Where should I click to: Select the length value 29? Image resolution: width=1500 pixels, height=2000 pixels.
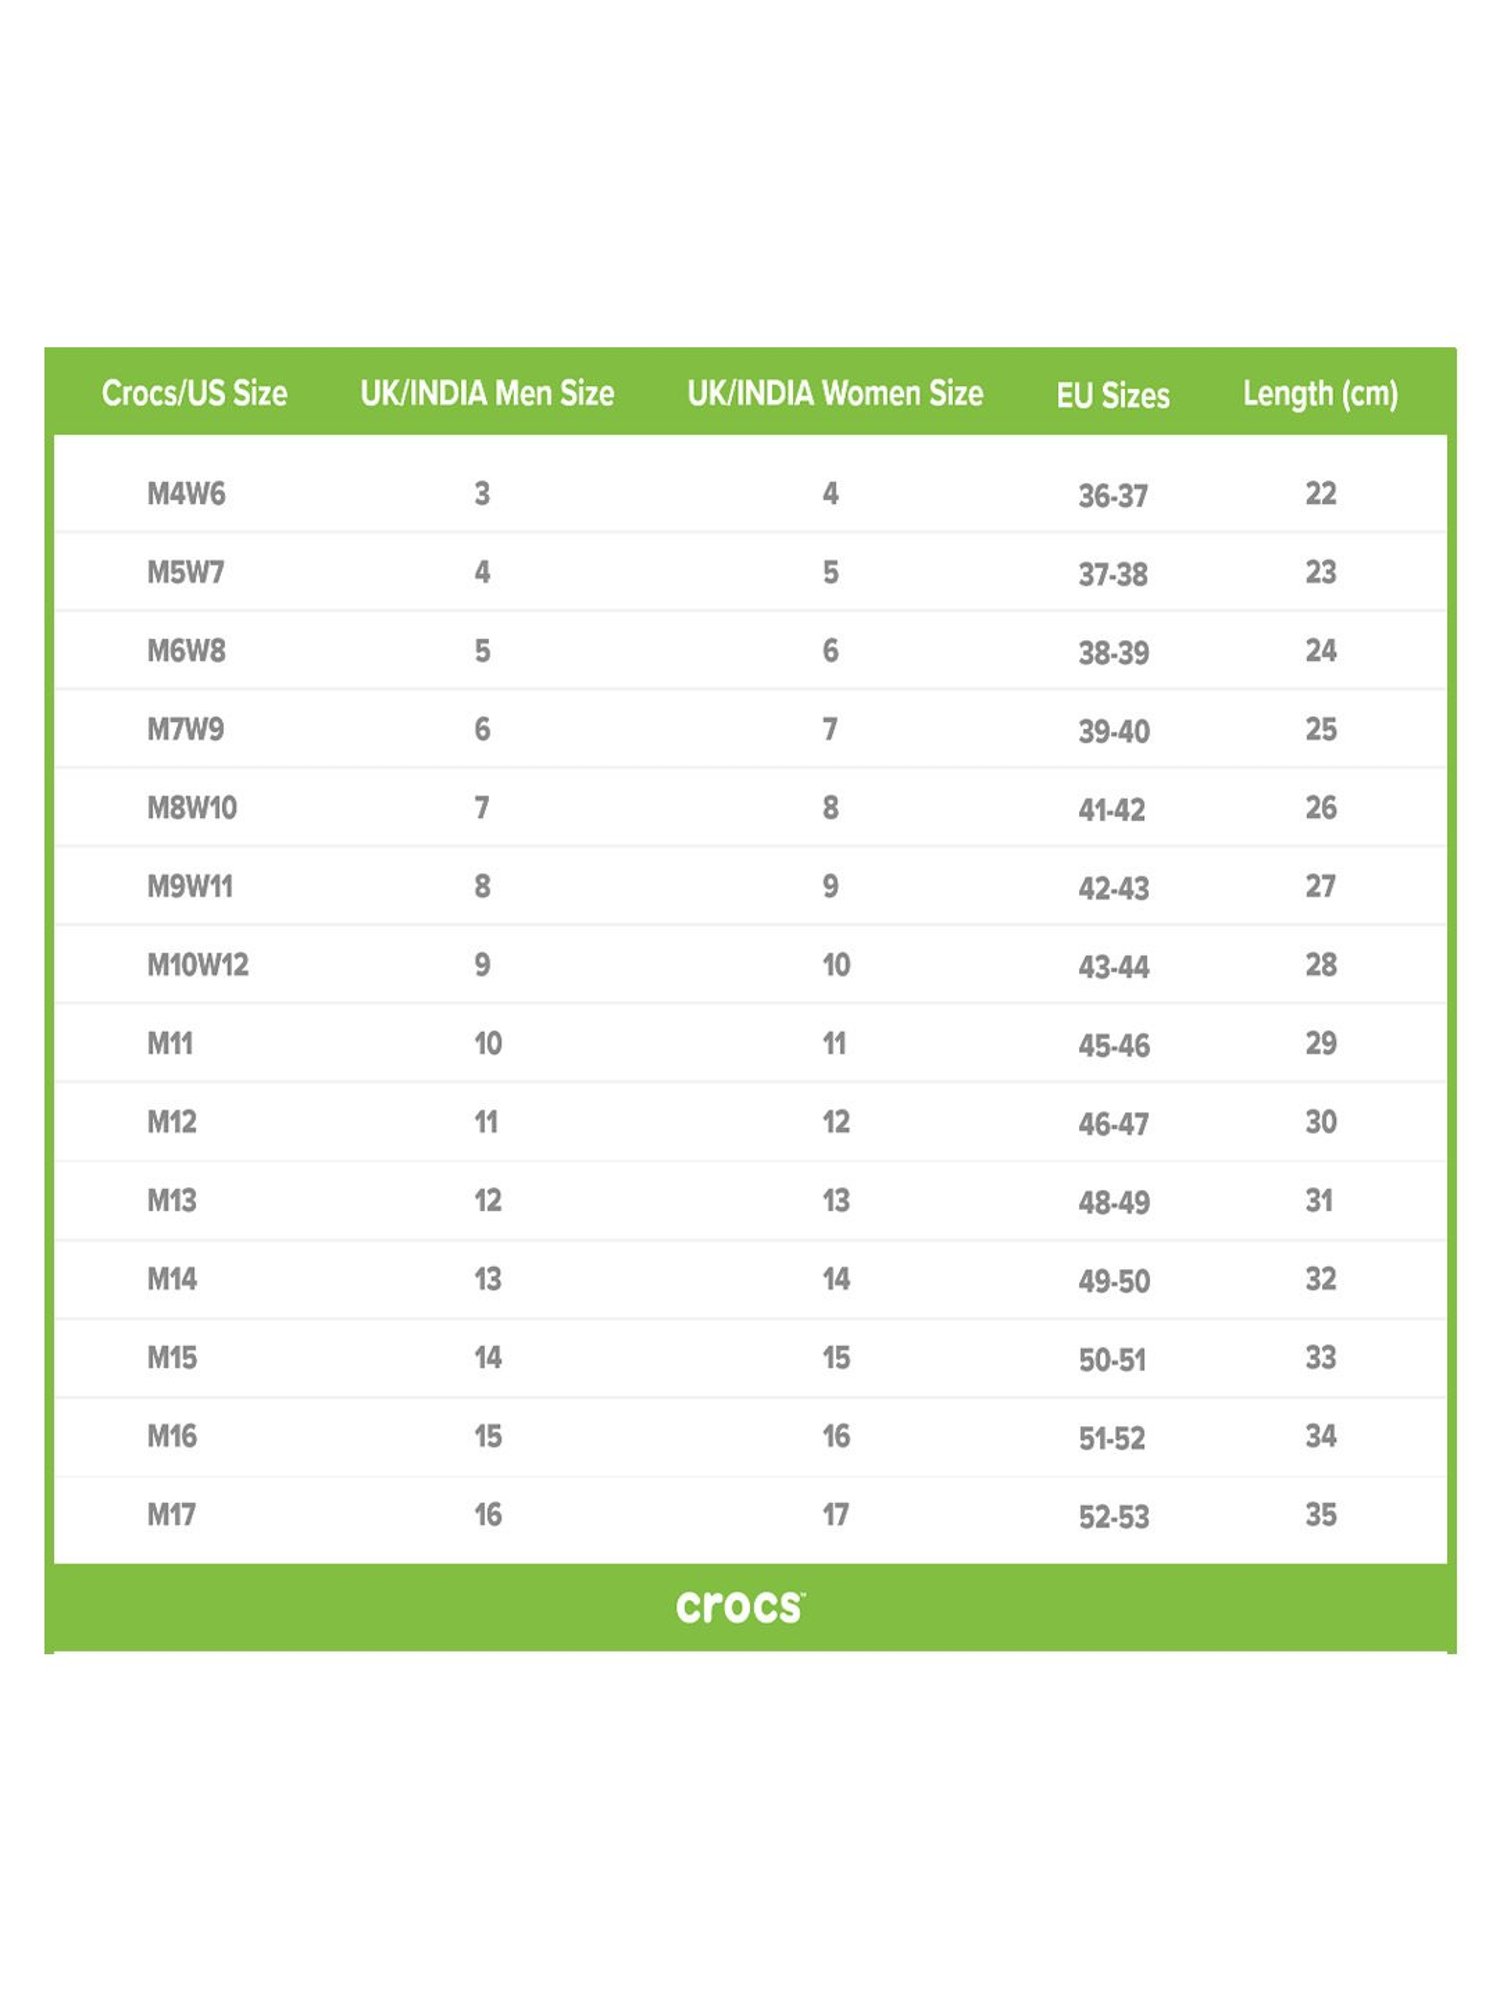[x=1320, y=1043]
